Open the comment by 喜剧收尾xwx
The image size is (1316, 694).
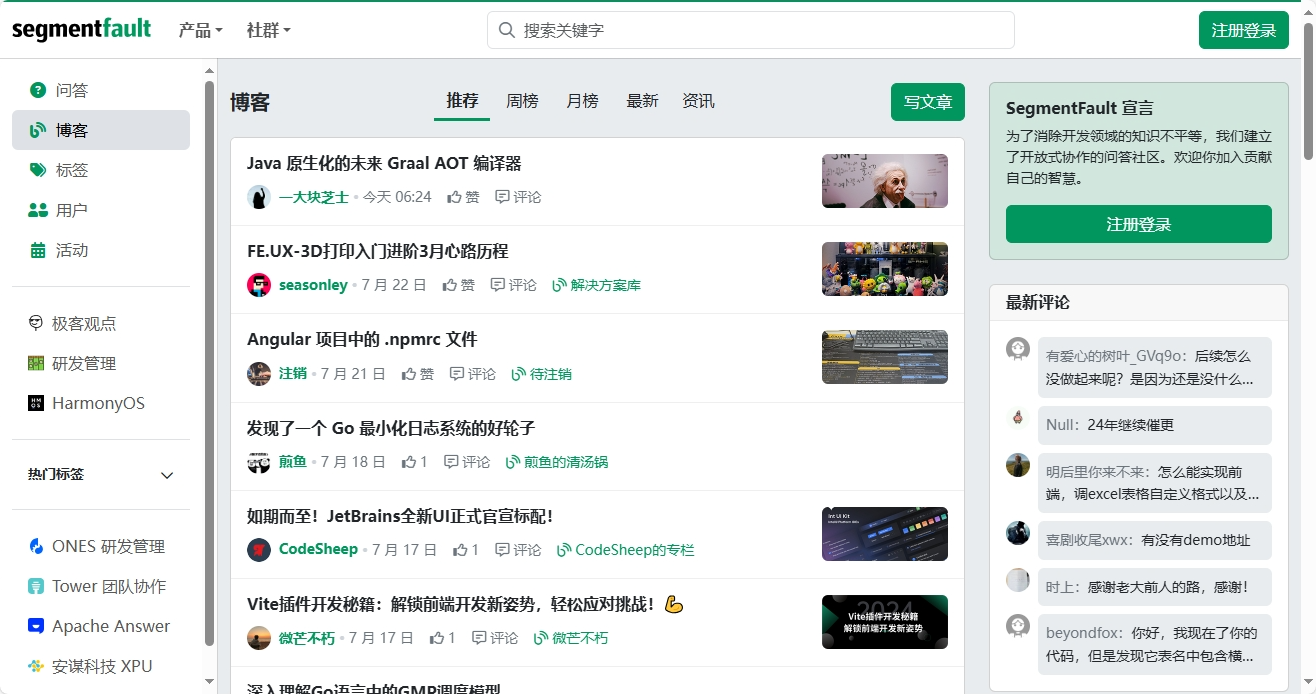click(x=1155, y=540)
